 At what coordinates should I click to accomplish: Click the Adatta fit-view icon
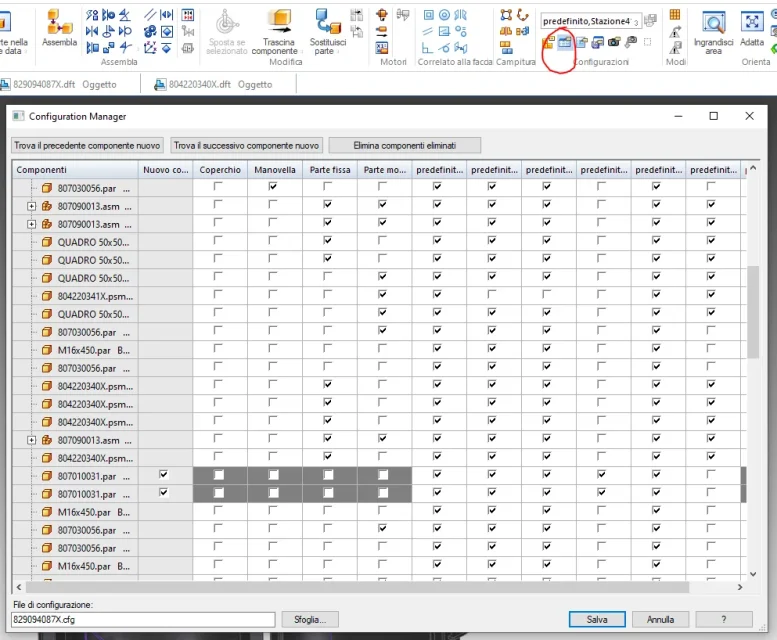[x=752, y=22]
